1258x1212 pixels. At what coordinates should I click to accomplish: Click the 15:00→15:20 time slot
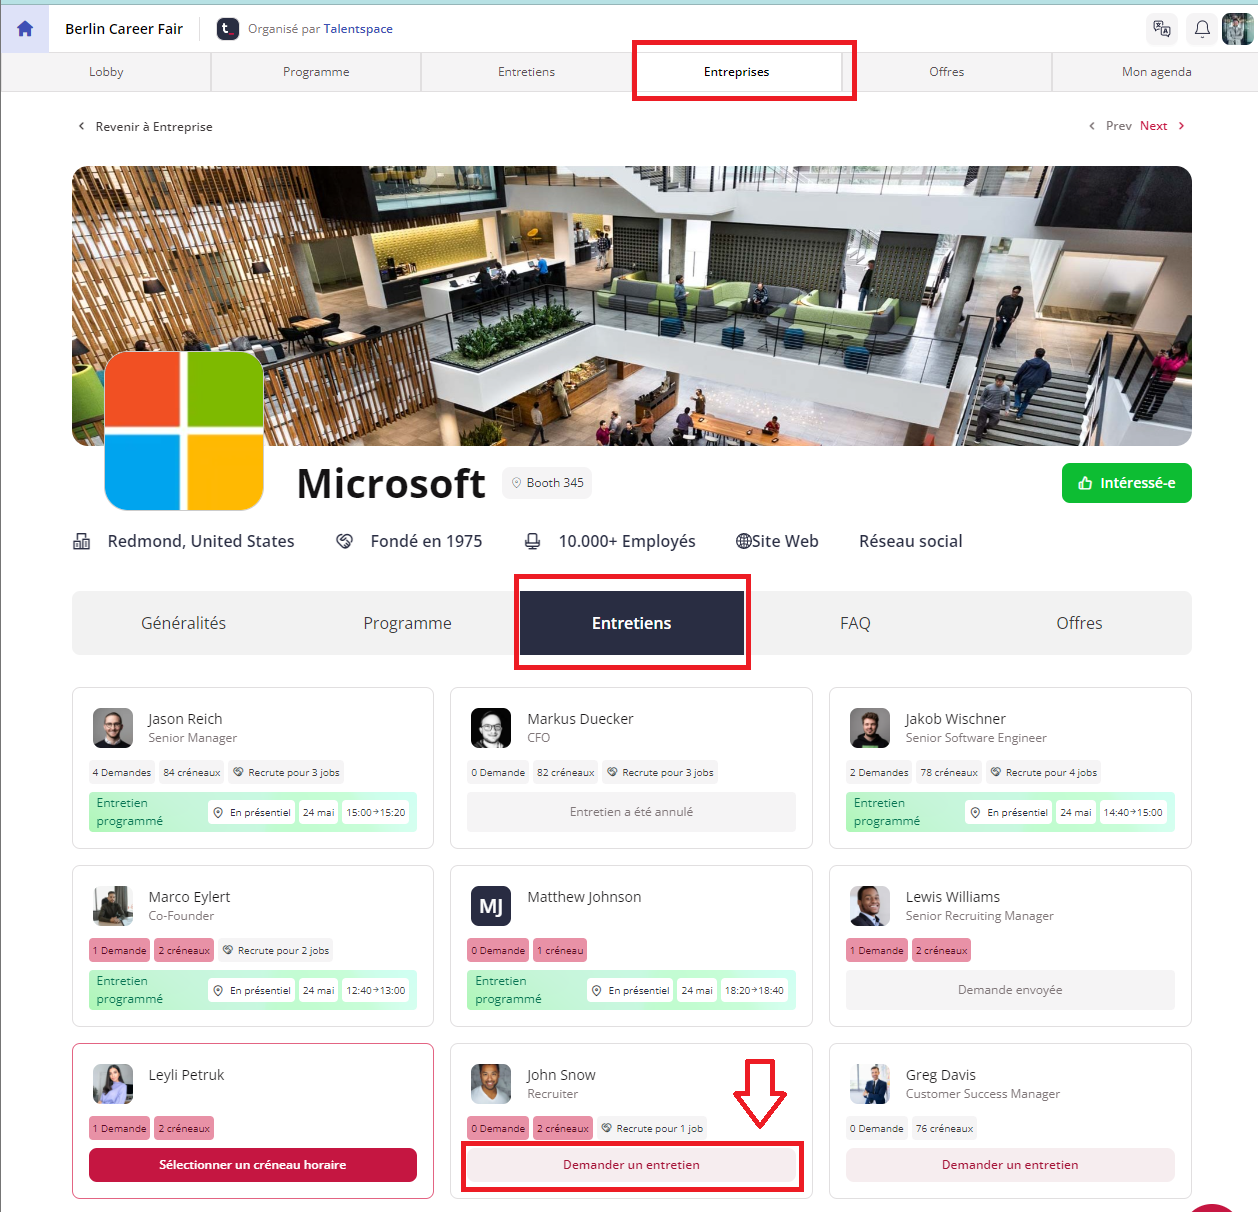pyautogui.click(x=376, y=812)
